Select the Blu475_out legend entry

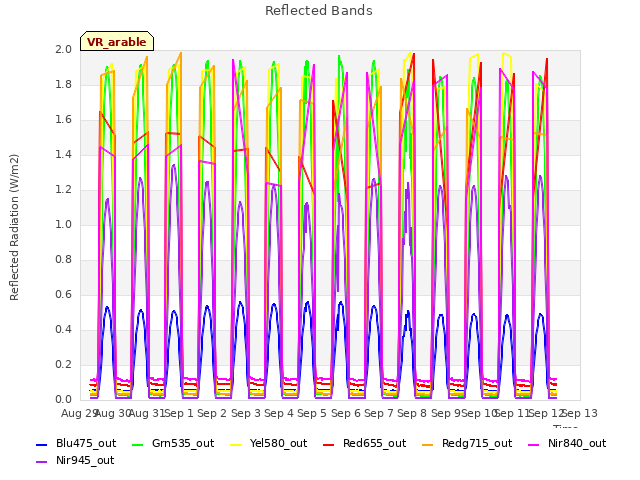(76, 443)
